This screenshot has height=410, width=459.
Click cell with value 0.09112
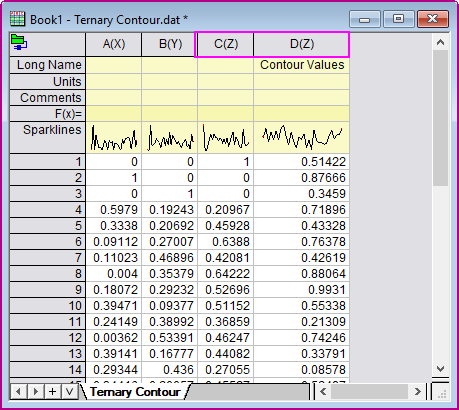click(x=114, y=242)
